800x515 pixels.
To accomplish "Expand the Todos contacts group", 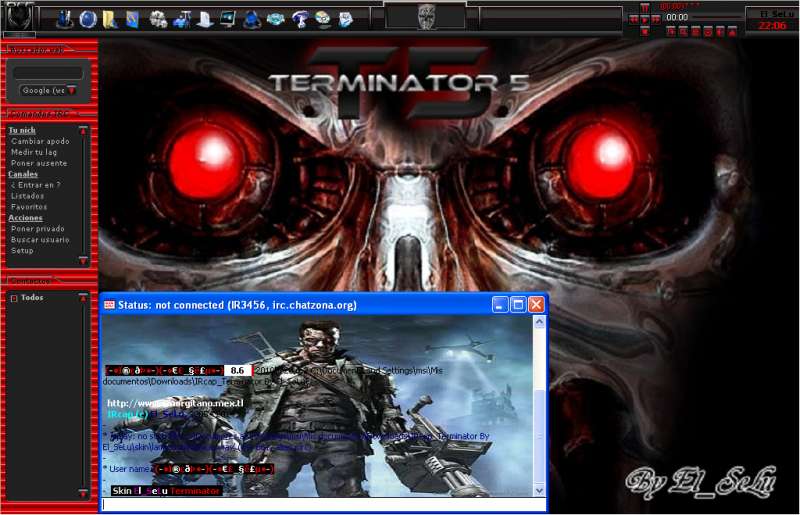I will coord(14,298).
